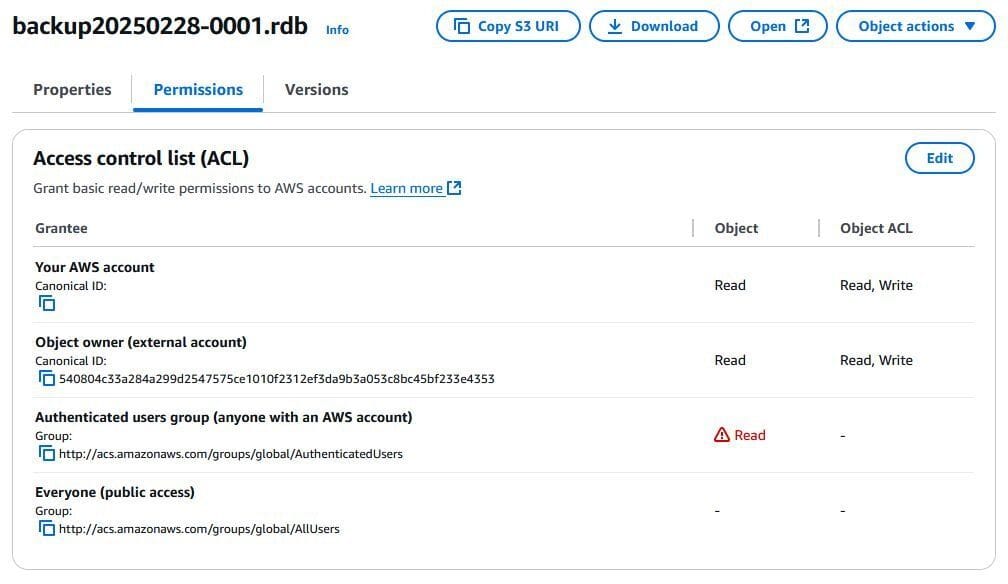
Task: Copy the canonical ID of your AWS account
Action: point(46,302)
